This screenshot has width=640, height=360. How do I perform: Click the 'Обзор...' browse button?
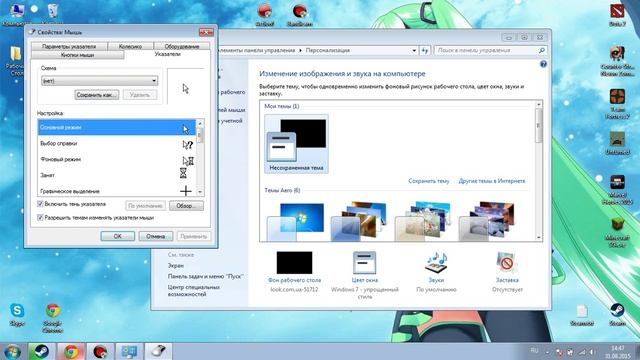(x=186, y=206)
